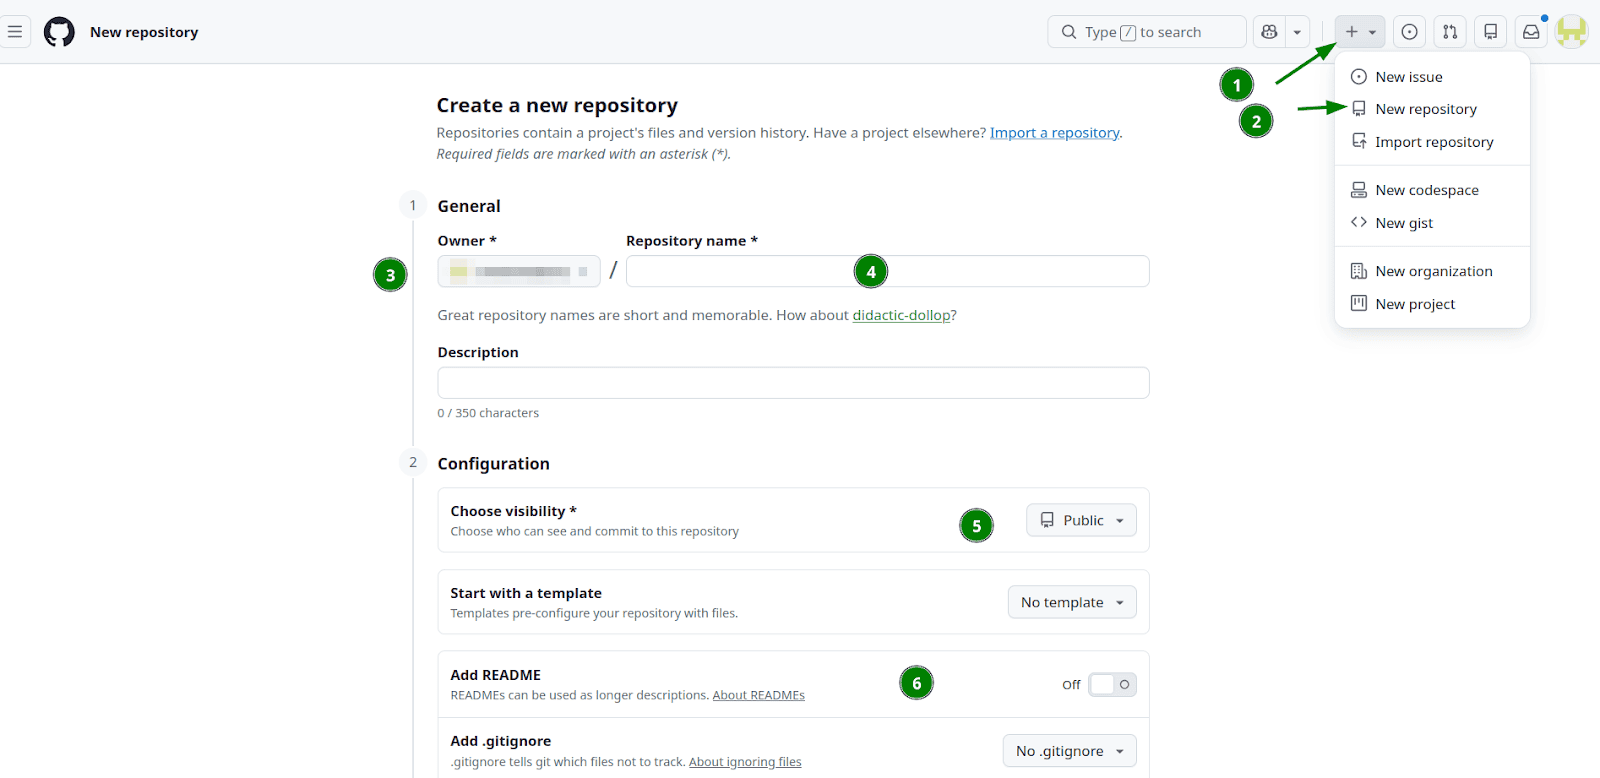Open the About ignoring files link

pos(745,762)
